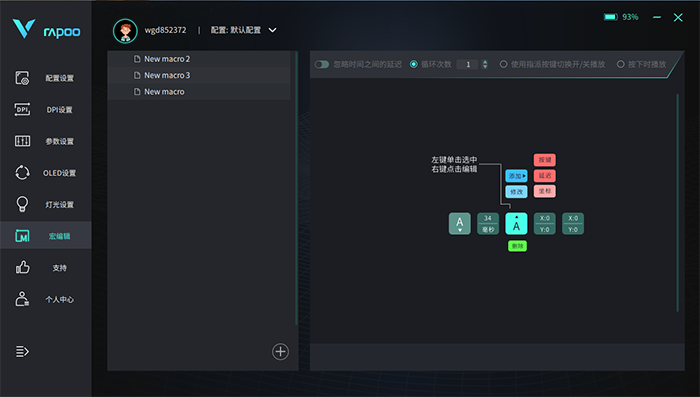Click the light blue 修改 button
Screen dimensions: 700x397
pos(517,192)
